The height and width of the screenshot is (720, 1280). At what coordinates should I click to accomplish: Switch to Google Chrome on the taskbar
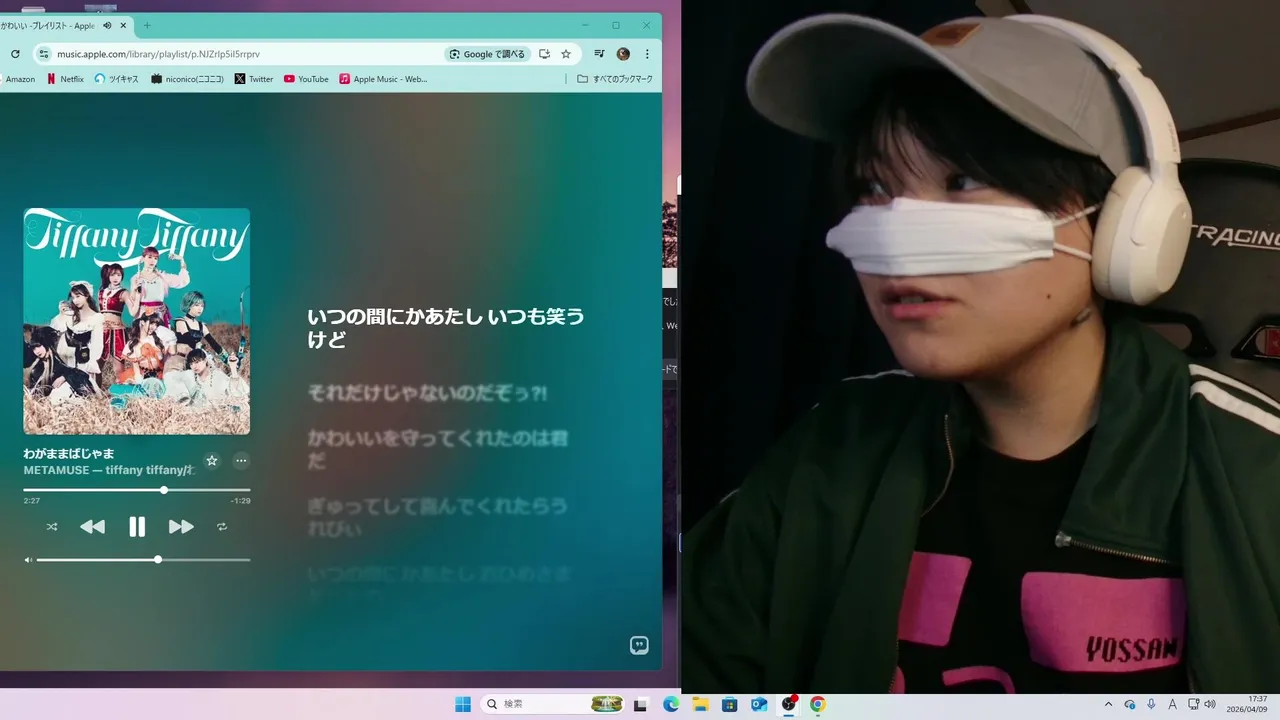point(818,704)
